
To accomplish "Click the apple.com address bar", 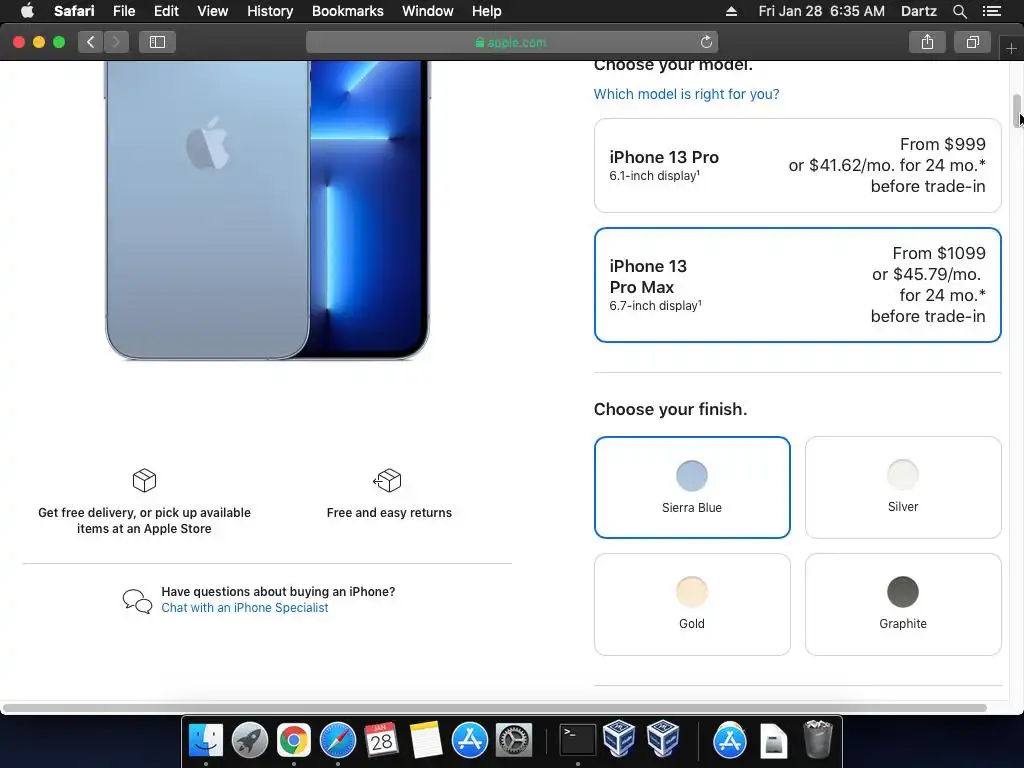I will pyautogui.click(x=512, y=42).
